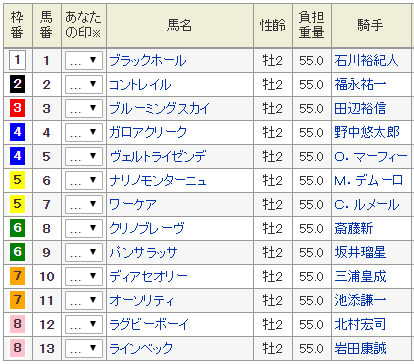Select mark dropdown for ワーケア

point(84,205)
